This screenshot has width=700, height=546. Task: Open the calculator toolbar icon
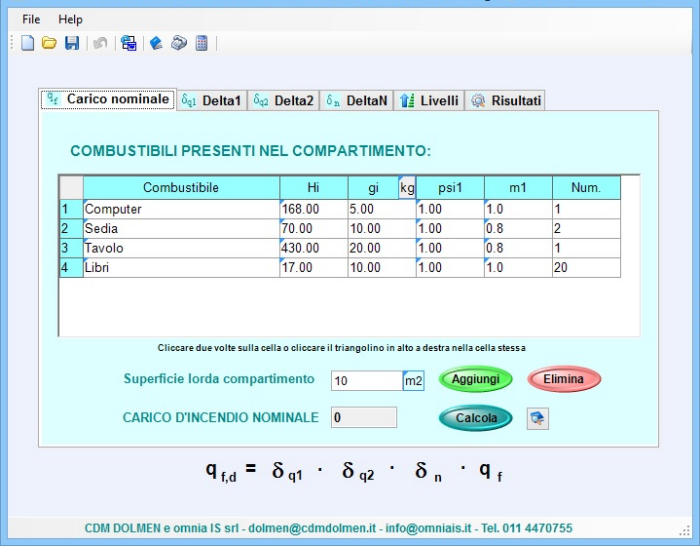(202, 43)
